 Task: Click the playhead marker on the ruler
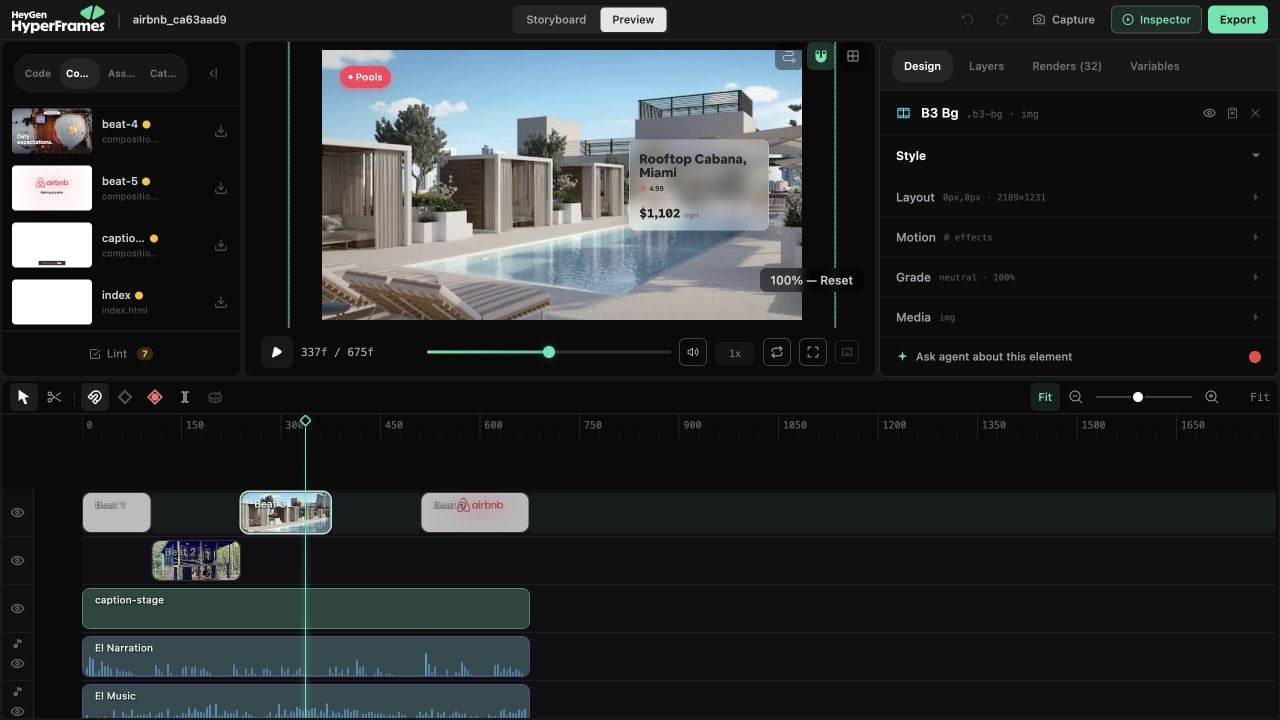click(305, 421)
